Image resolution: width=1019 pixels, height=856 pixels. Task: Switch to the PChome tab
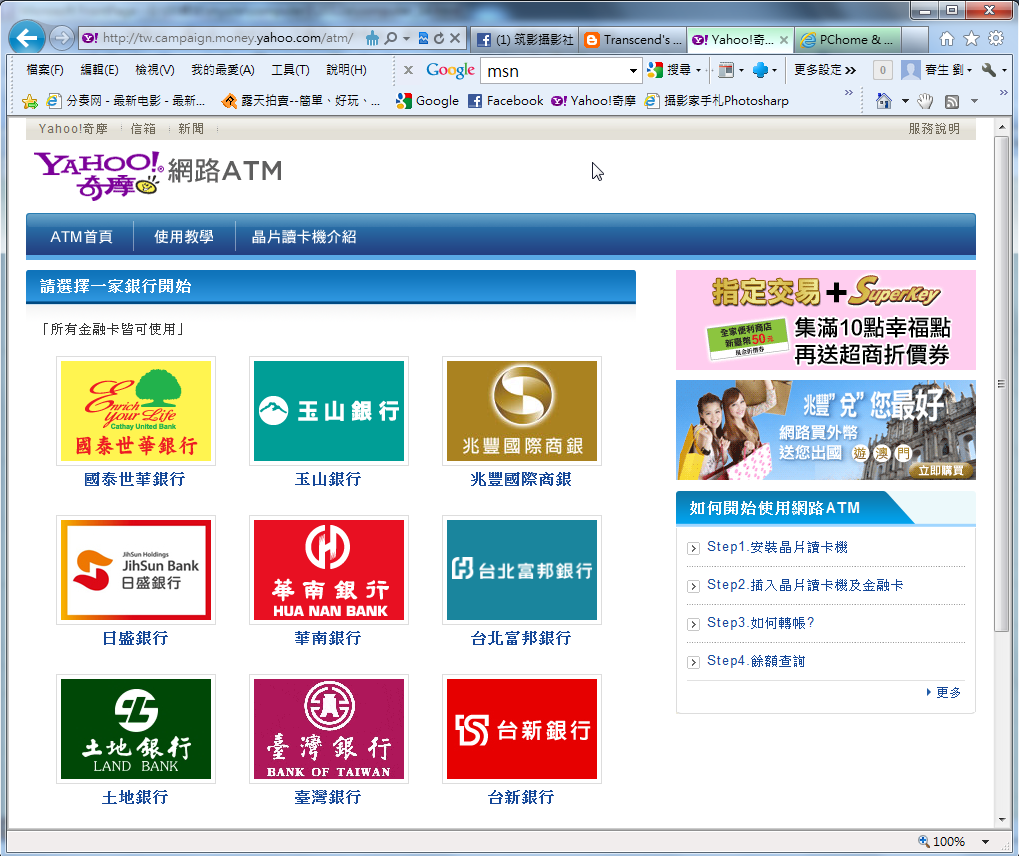click(x=848, y=40)
